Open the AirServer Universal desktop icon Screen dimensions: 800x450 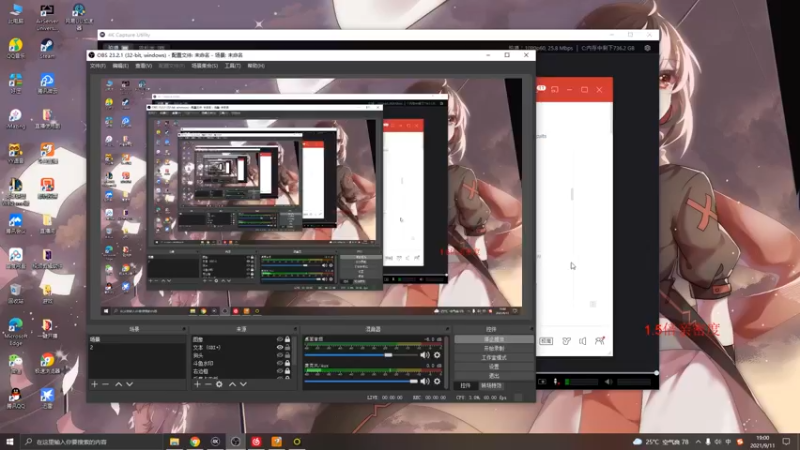pos(47,17)
